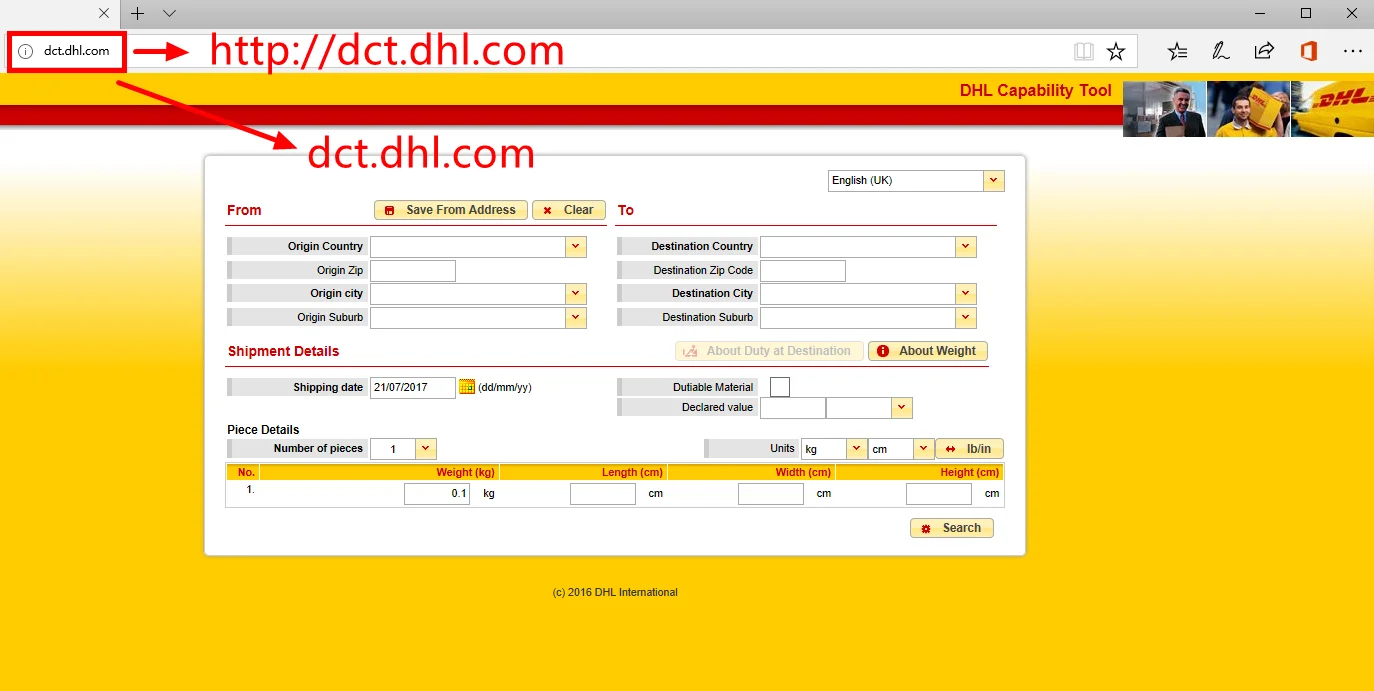Click the Weight field showing 0.1
1374x691 pixels.
pos(437,494)
